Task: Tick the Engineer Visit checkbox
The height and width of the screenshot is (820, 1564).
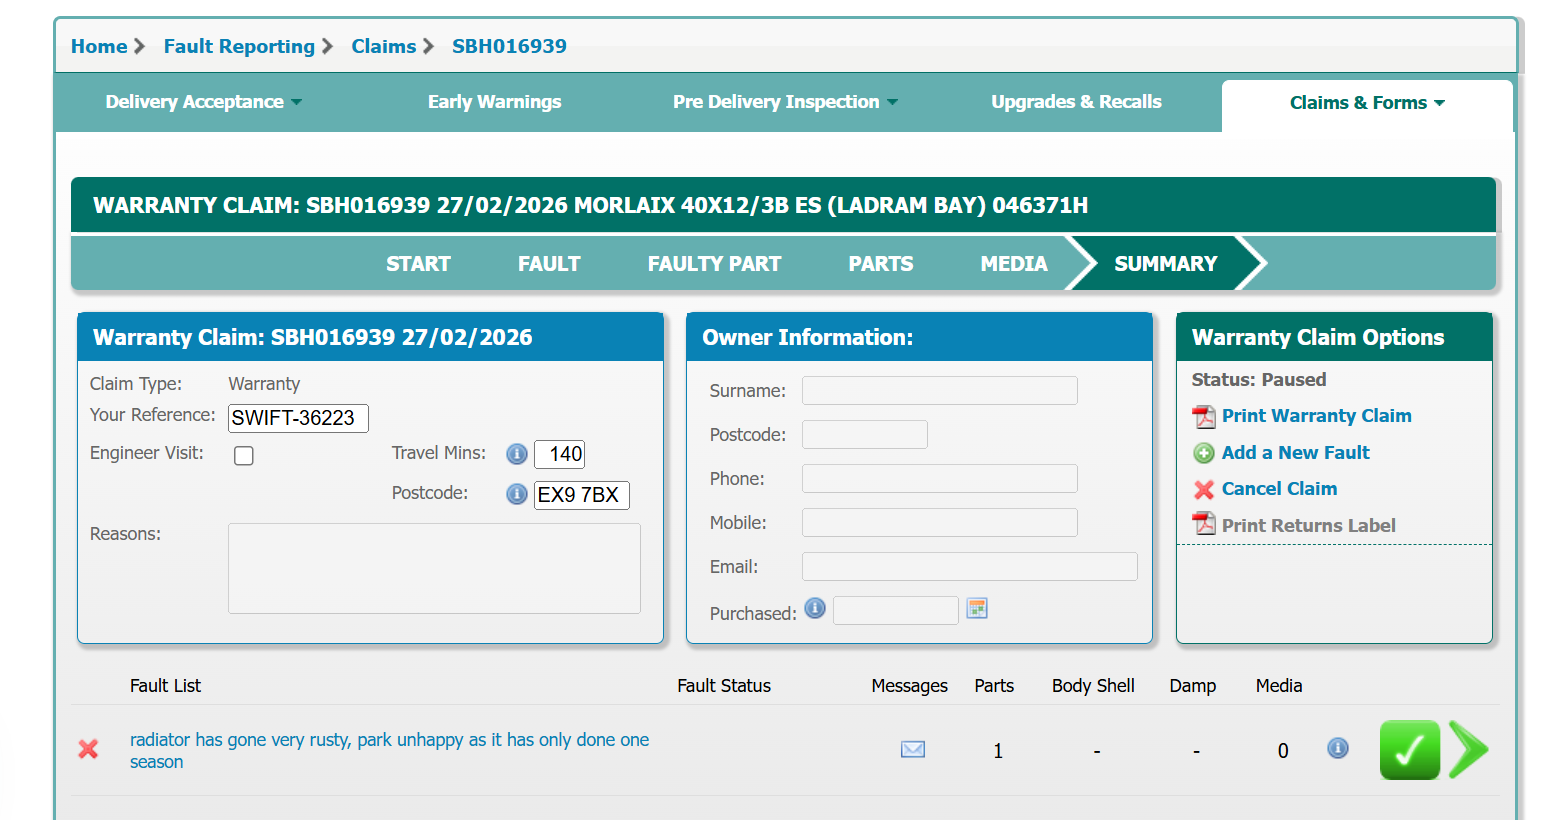Action: click(x=244, y=456)
